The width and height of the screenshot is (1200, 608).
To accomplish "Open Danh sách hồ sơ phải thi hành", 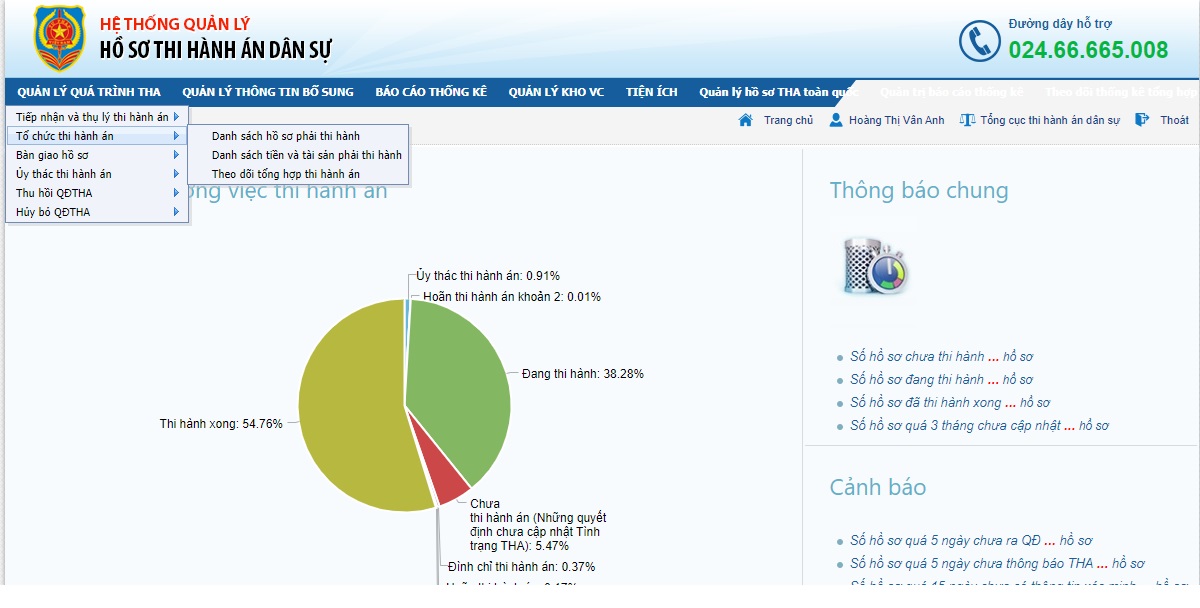I will [286, 136].
